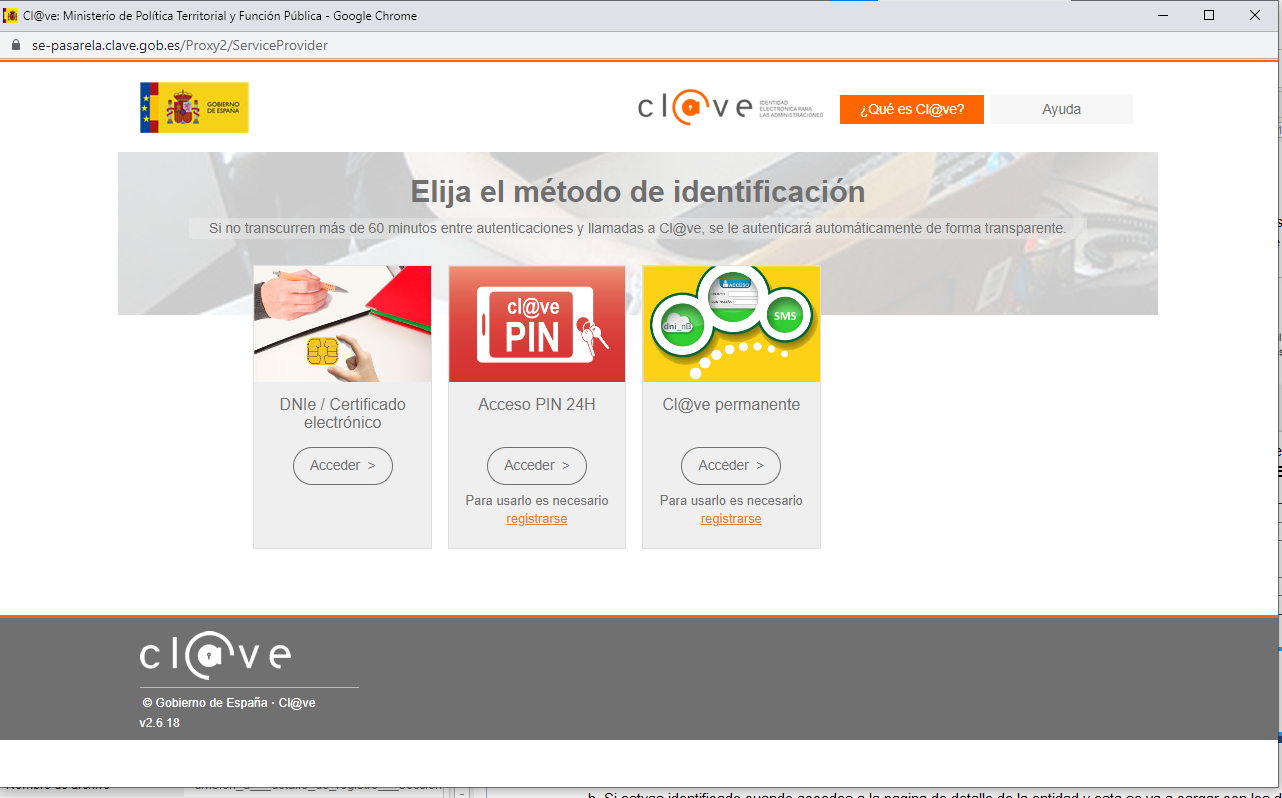View site security padlock information
Viewport: 1282px width, 798px height.
(x=15, y=45)
